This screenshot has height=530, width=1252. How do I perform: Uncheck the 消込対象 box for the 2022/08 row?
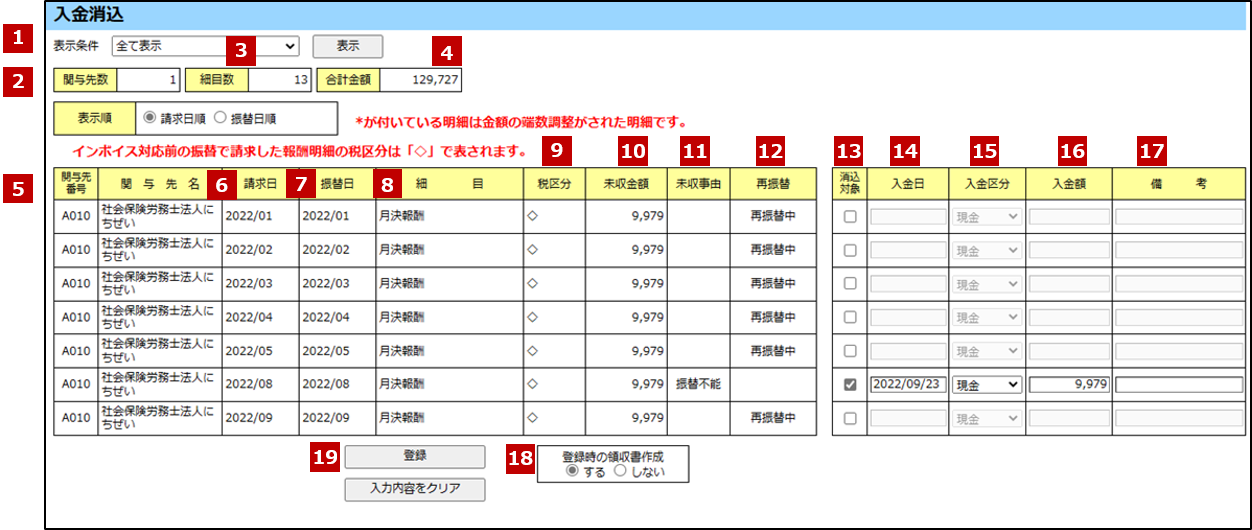click(x=850, y=385)
